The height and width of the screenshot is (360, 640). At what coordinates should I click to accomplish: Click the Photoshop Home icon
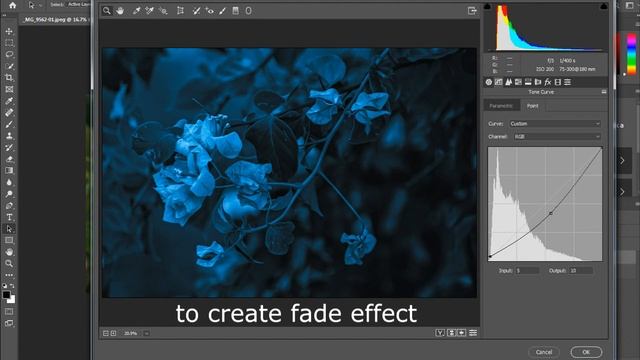click(x=13, y=5)
